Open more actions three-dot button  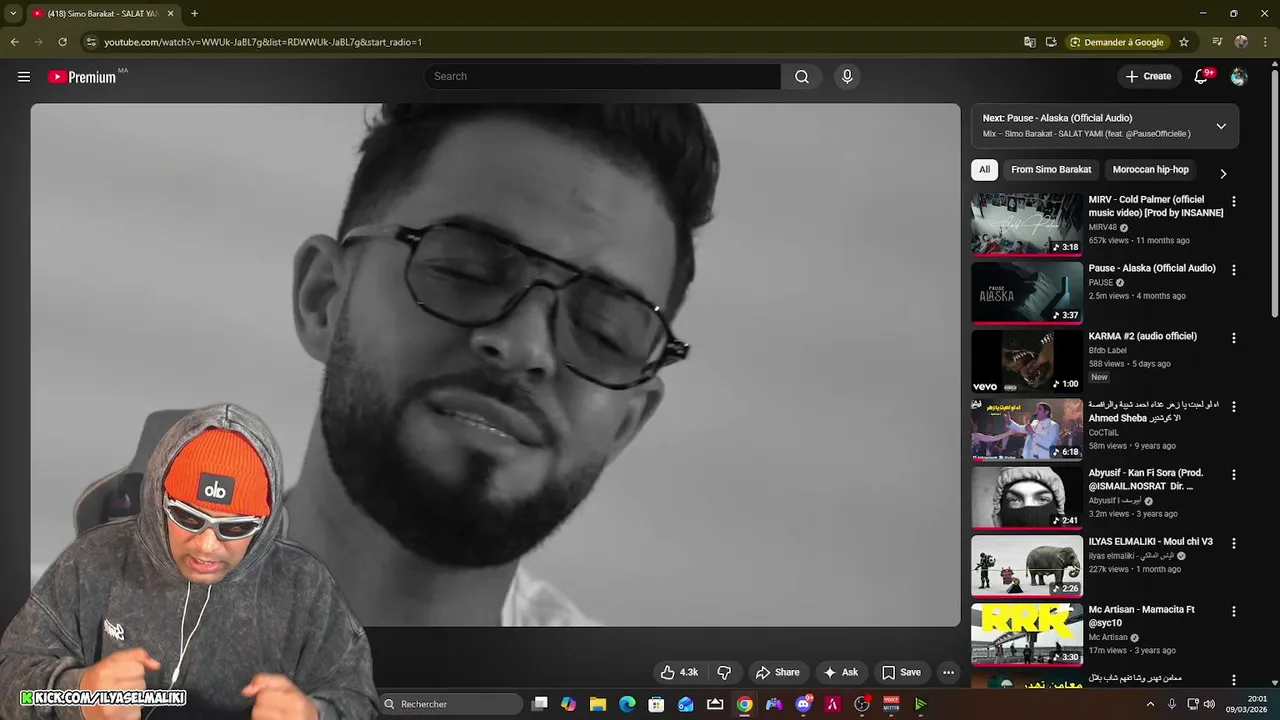click(949, 672)
